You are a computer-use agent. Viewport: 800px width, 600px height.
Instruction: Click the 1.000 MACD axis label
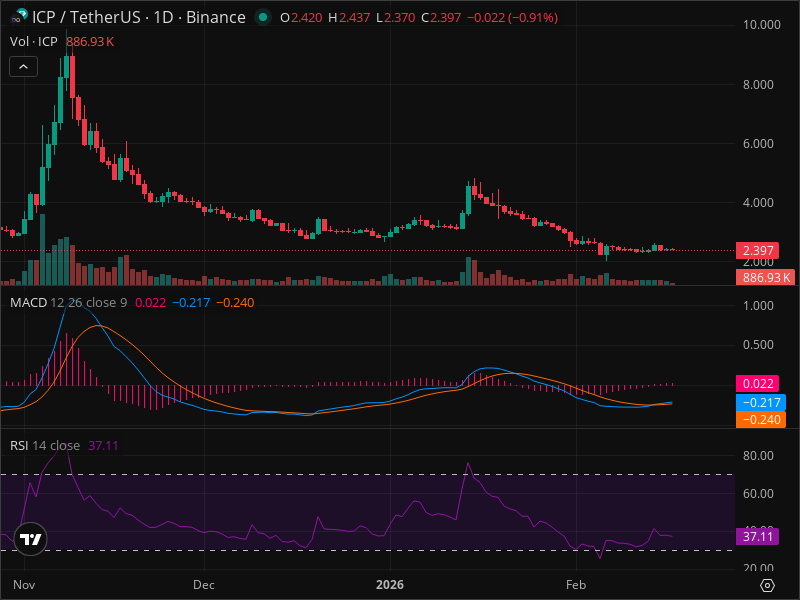pyautogui.click(x=758, y=306)
